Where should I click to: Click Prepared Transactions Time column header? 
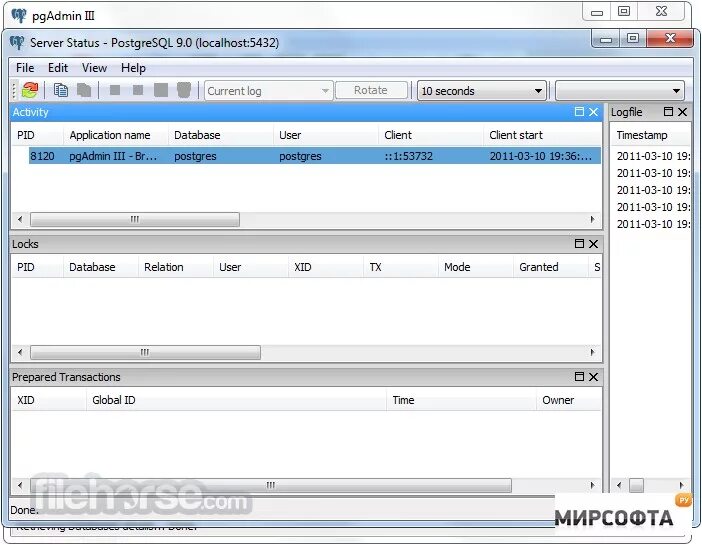click(x=461, y=400)
